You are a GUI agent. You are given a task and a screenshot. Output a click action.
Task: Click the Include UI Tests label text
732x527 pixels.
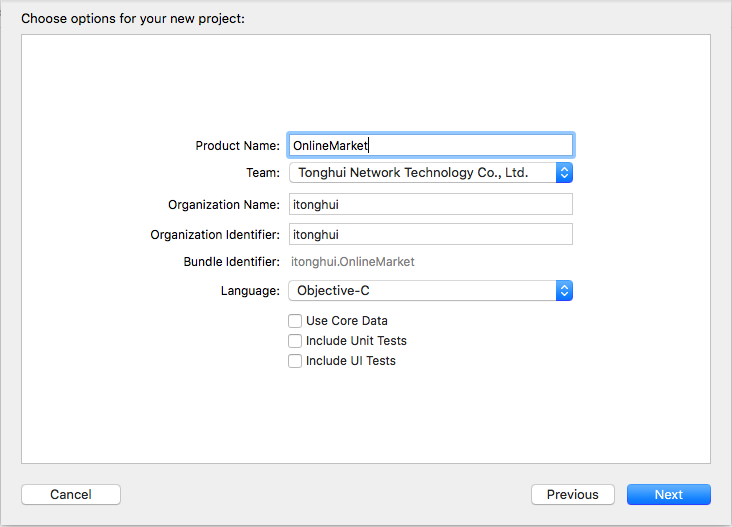tap(351, 361)
